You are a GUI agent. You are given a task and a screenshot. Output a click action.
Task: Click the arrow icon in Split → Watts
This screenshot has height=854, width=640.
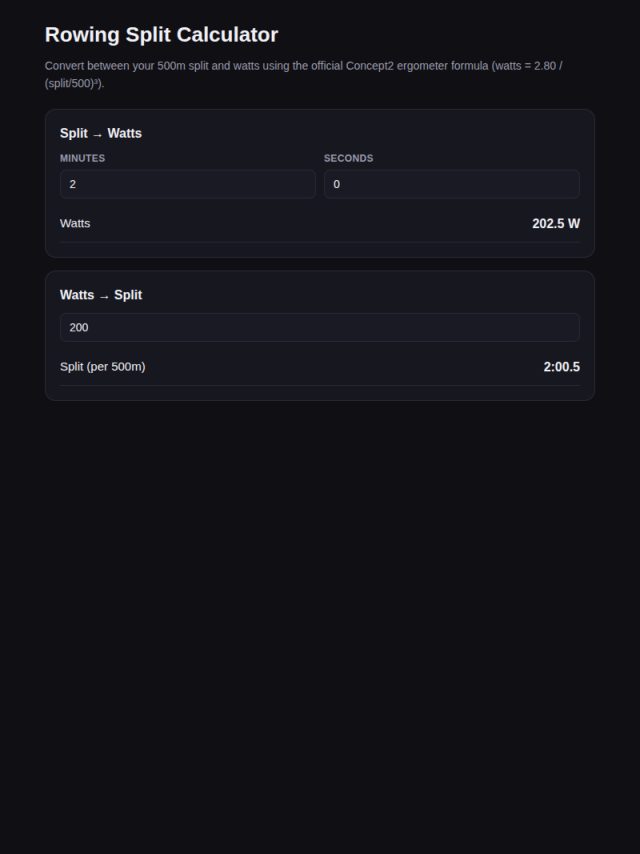(x=97, y=134)
